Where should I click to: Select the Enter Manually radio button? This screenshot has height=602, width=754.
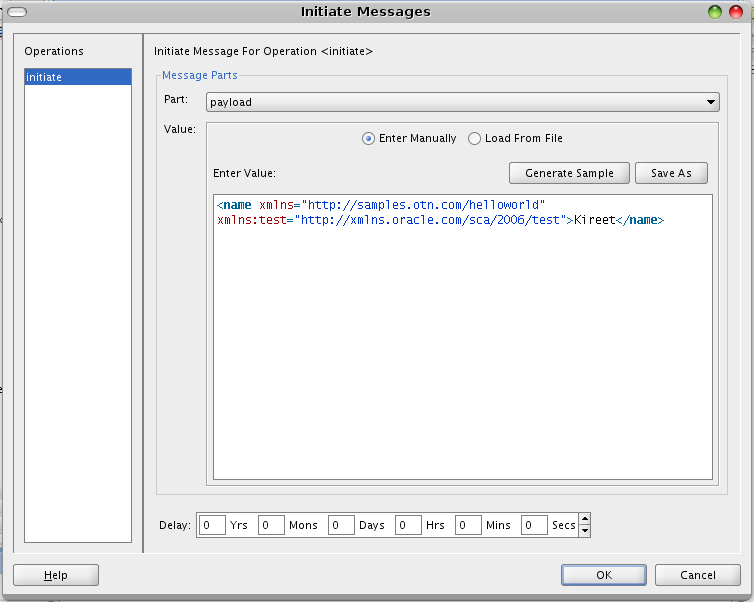click(369, 139)
